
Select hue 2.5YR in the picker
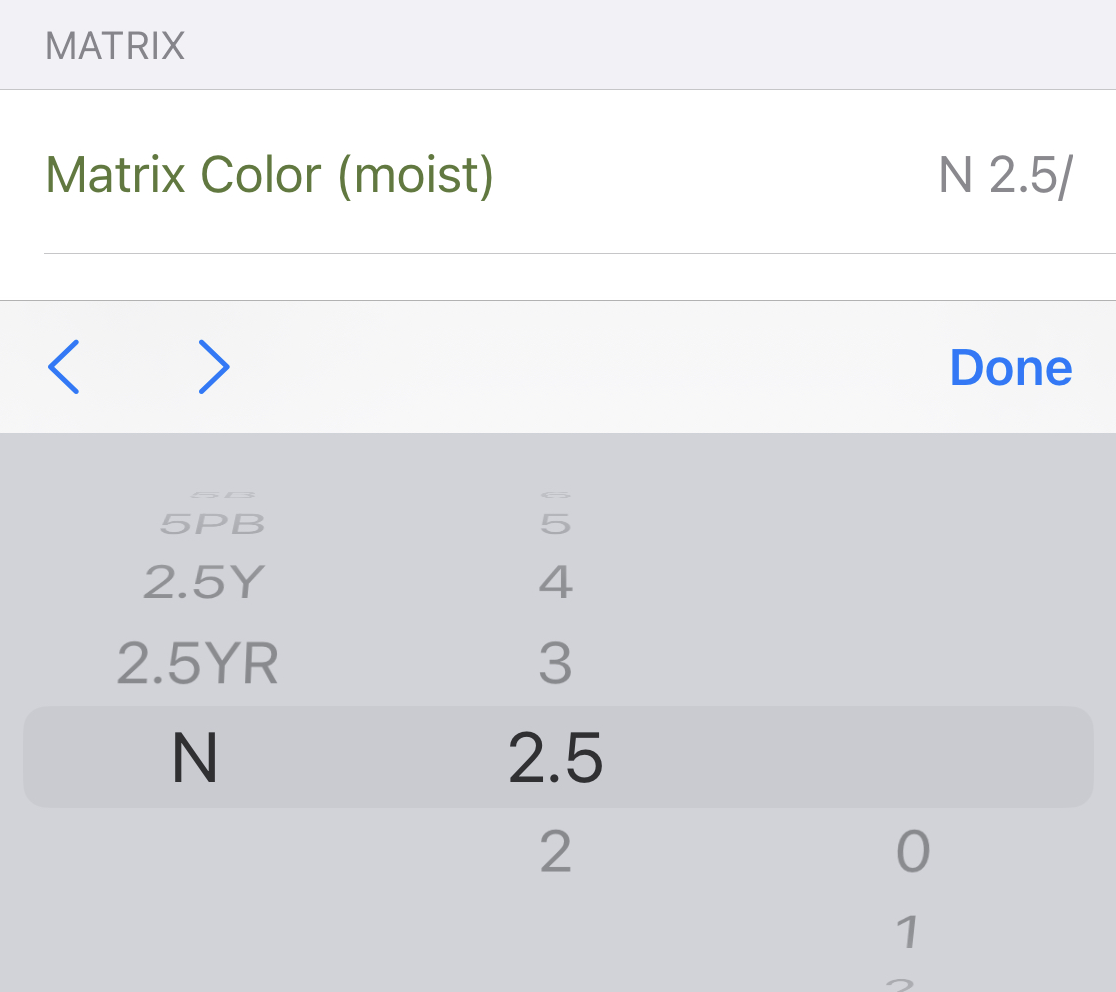click(x=197, y=662)
